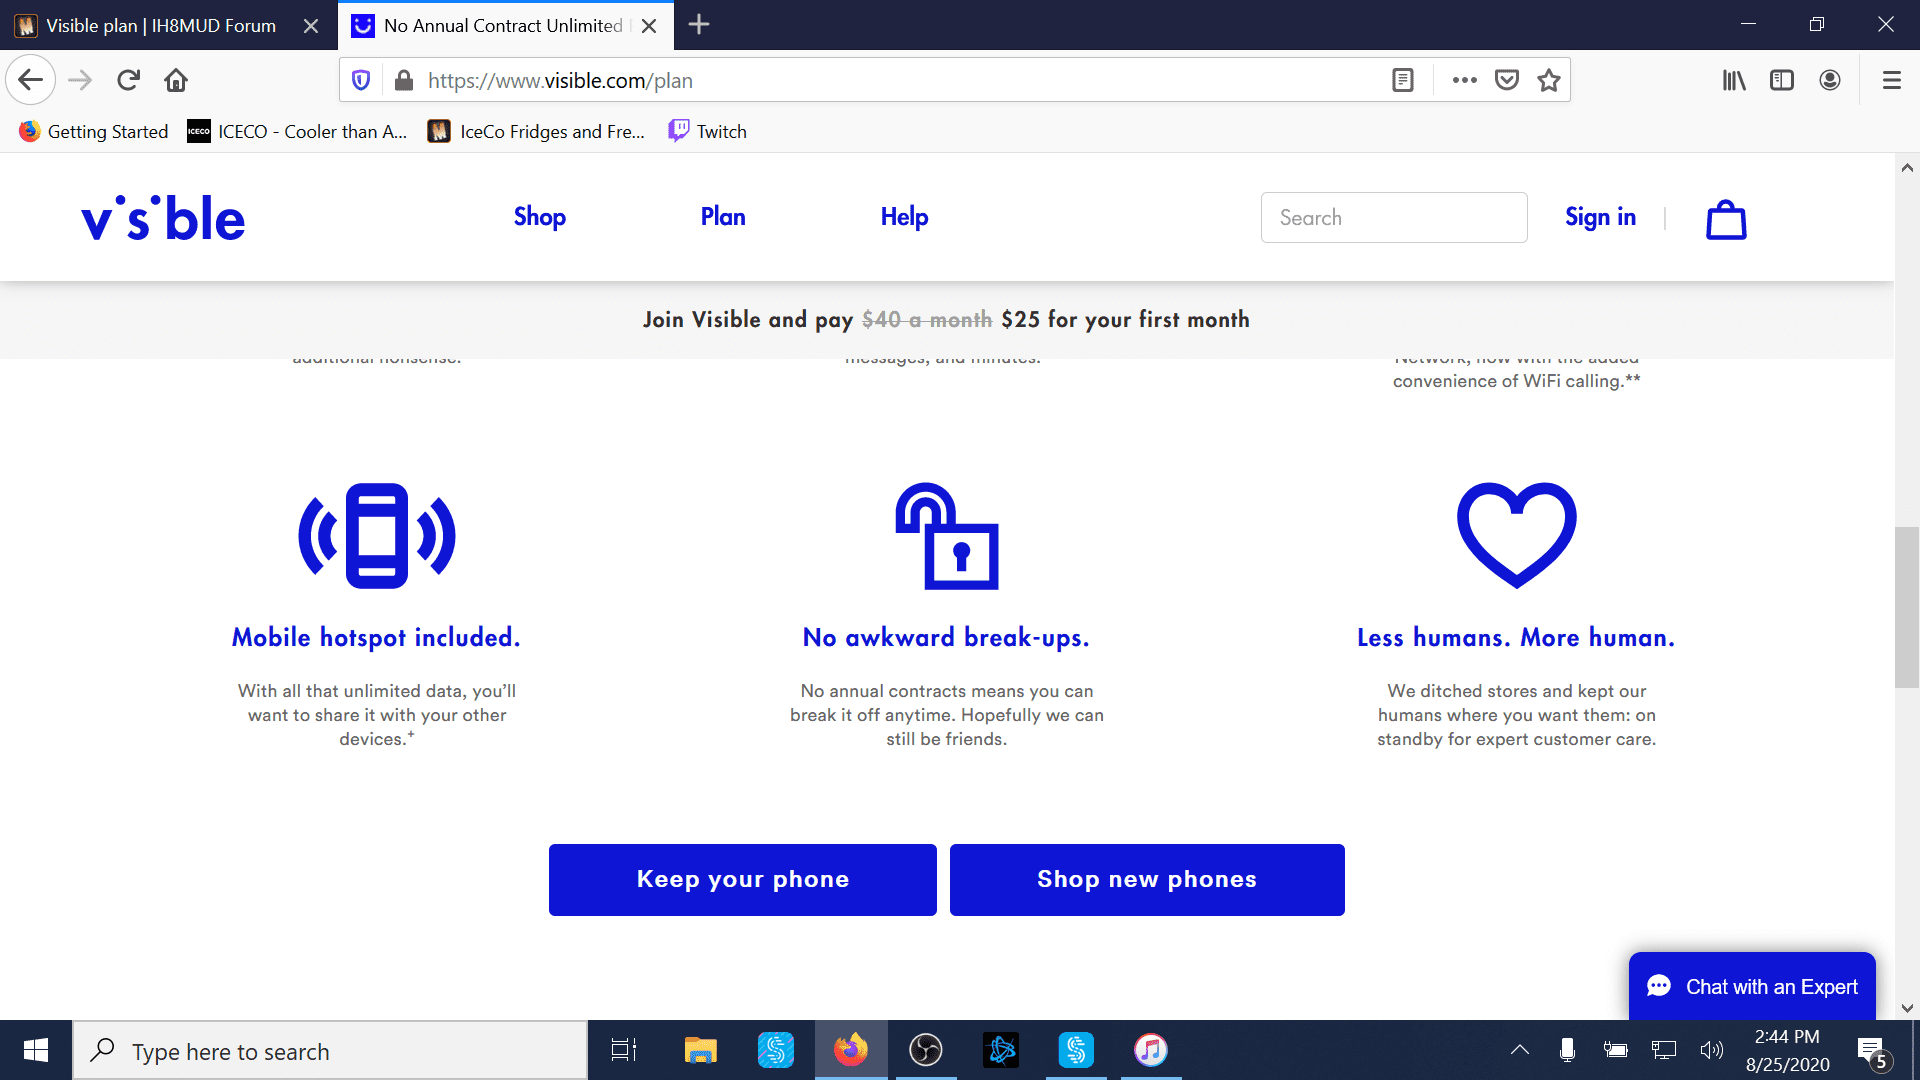
Task: Close the Visible plan IH8MUD Forum tab
Action: 311,26
